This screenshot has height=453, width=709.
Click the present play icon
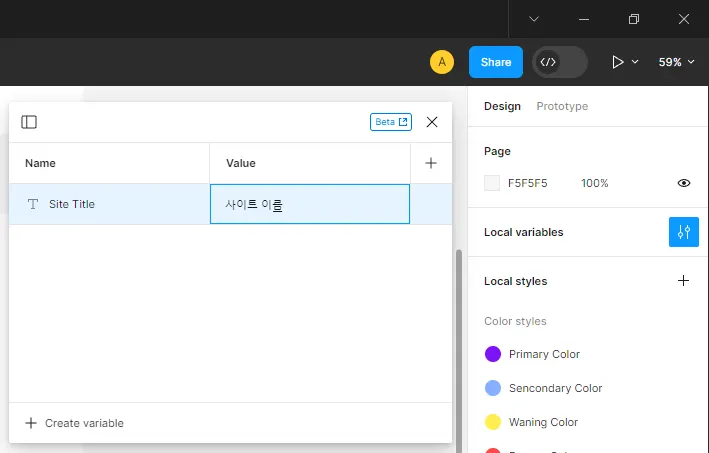[618, 62]
